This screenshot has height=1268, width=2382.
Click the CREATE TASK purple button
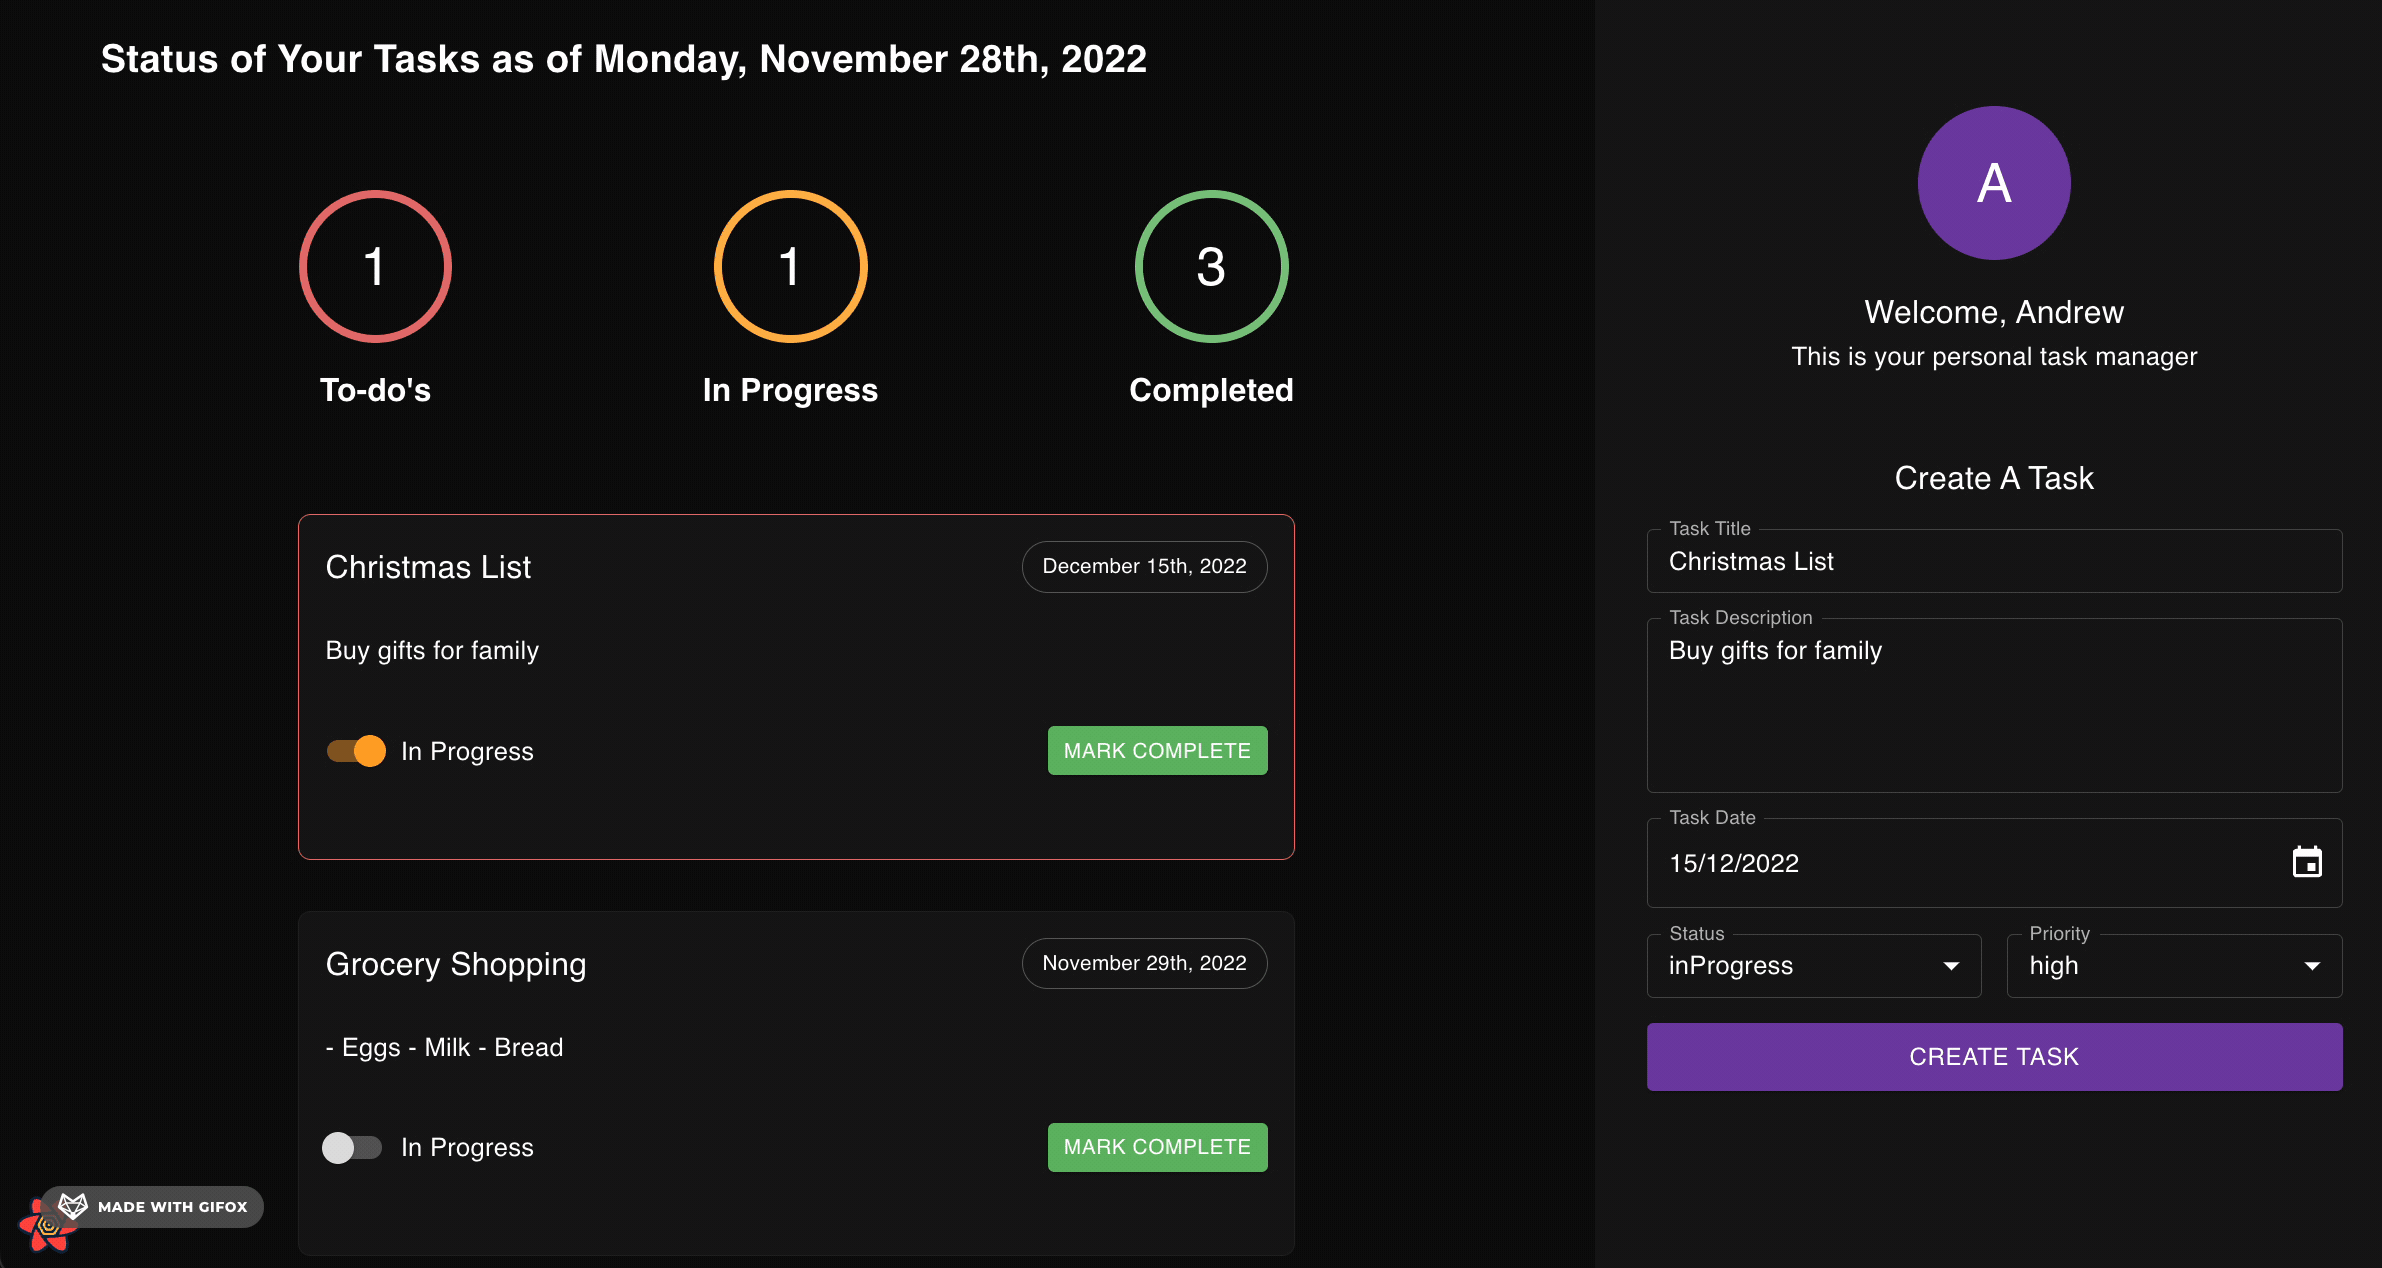click(1993, 1055)
